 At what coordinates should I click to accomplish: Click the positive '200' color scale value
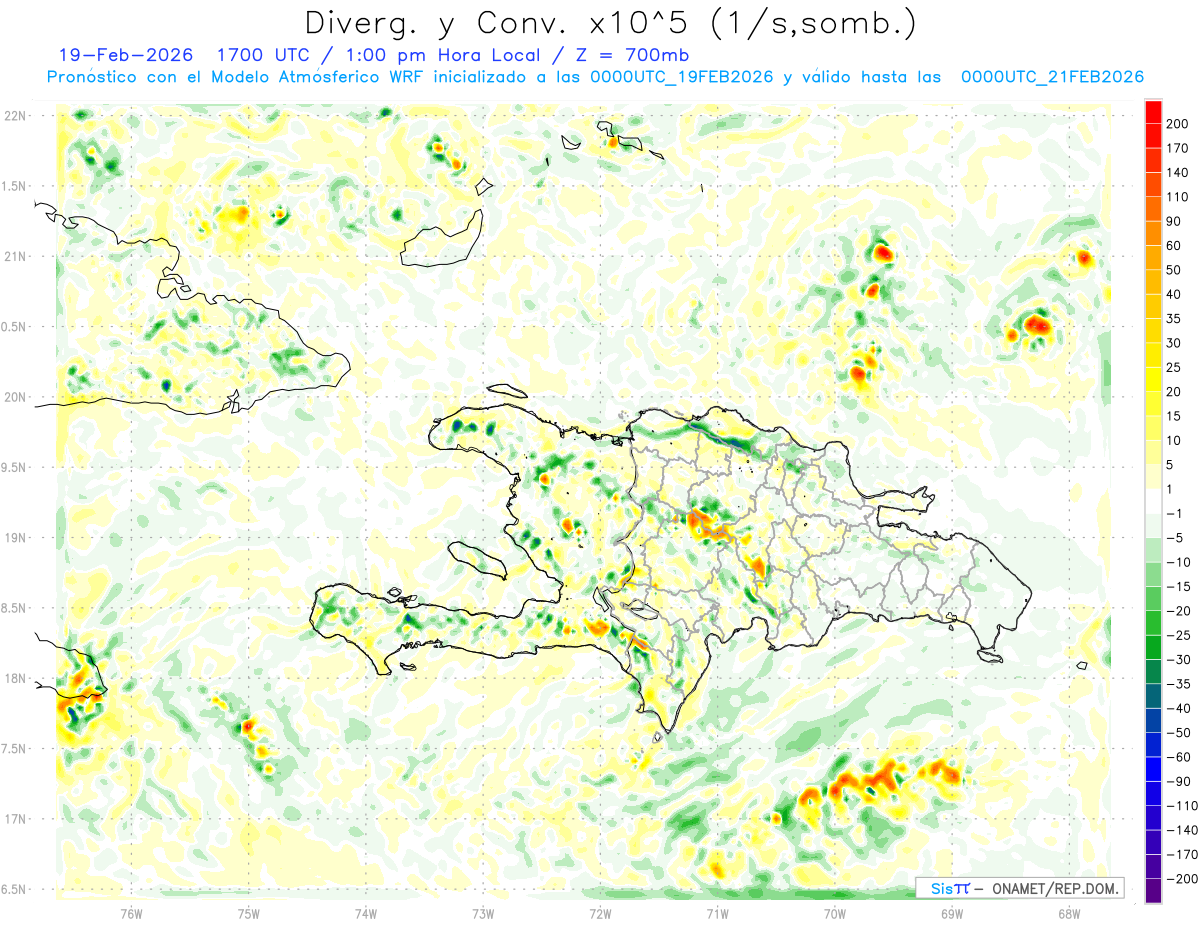pyautogui.click(x=1177, y=124)
